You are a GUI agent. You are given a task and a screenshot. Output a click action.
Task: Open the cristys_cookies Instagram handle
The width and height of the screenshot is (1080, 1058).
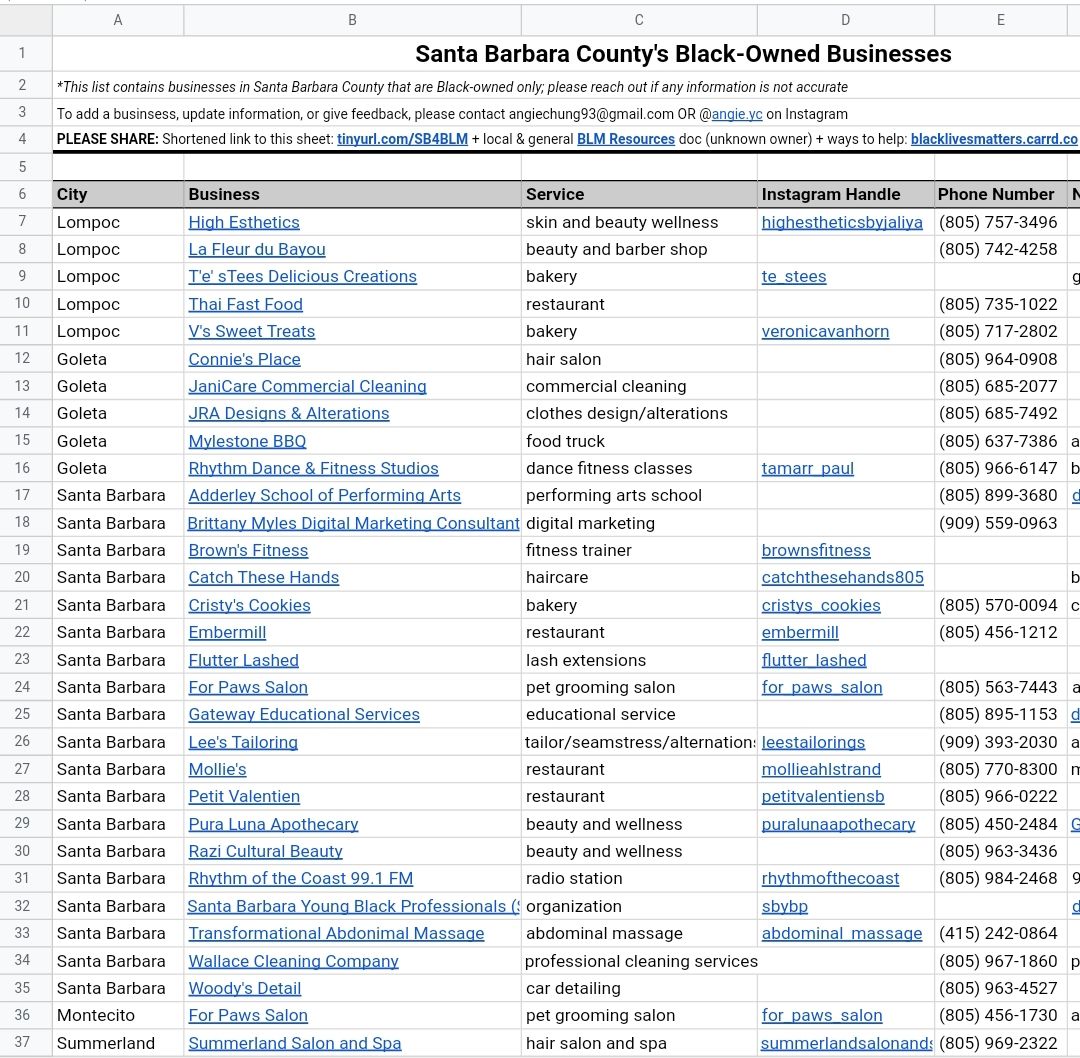(x=820, y=605)
